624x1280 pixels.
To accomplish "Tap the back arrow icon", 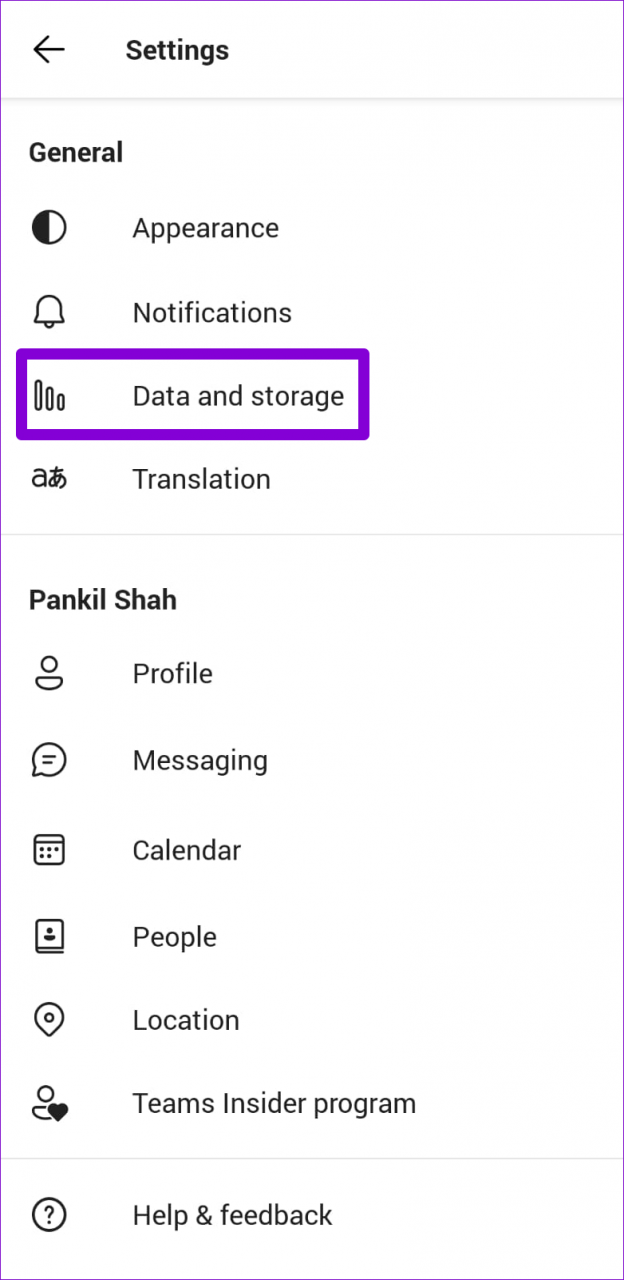I will (48, 50).
